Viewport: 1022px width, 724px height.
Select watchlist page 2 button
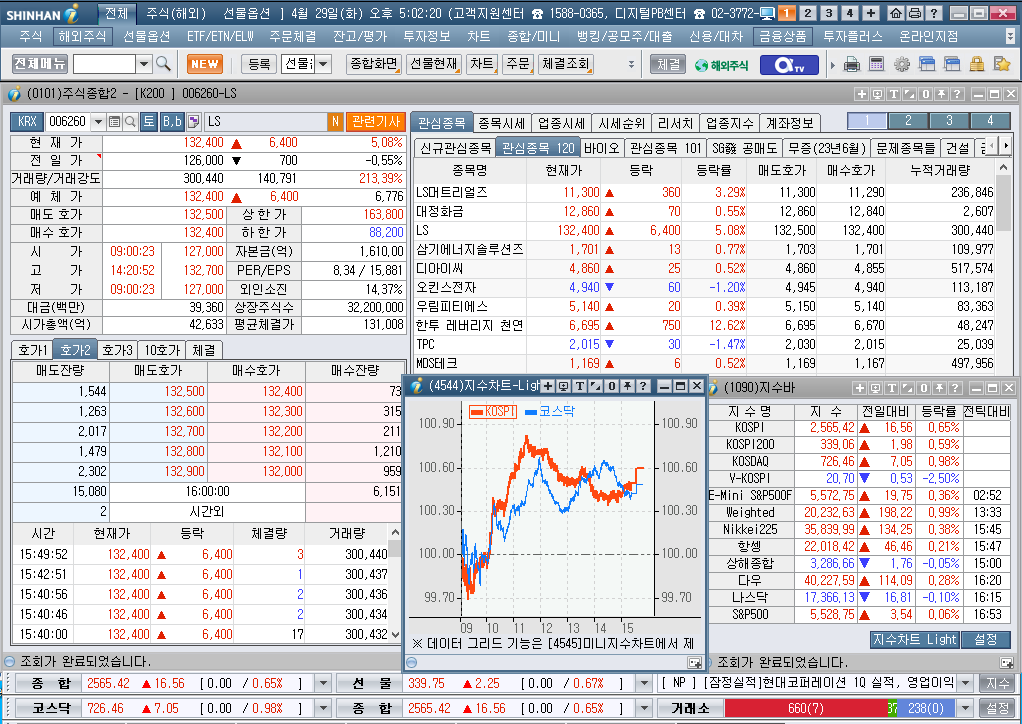pos(908,121)
